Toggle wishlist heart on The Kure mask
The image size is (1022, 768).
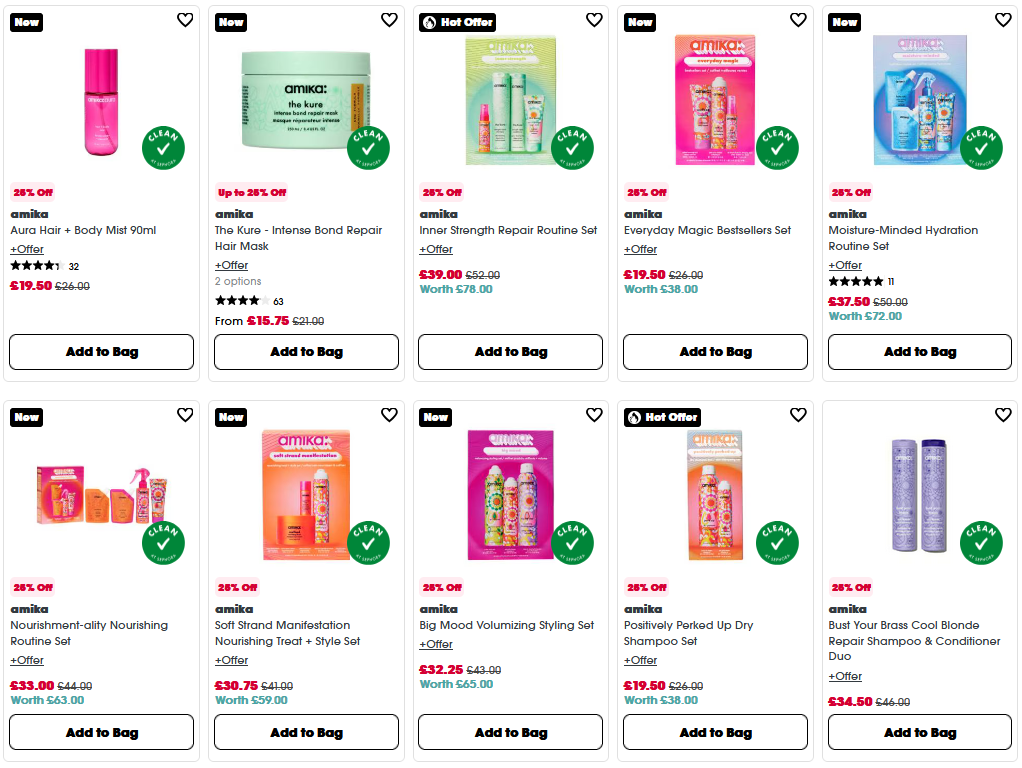coord(389,20)
